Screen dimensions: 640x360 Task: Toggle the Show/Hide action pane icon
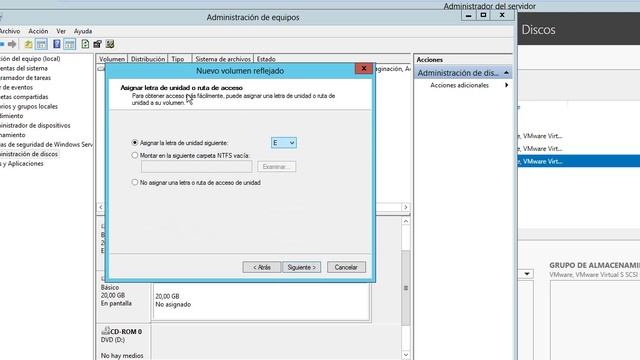click(70, 44)
